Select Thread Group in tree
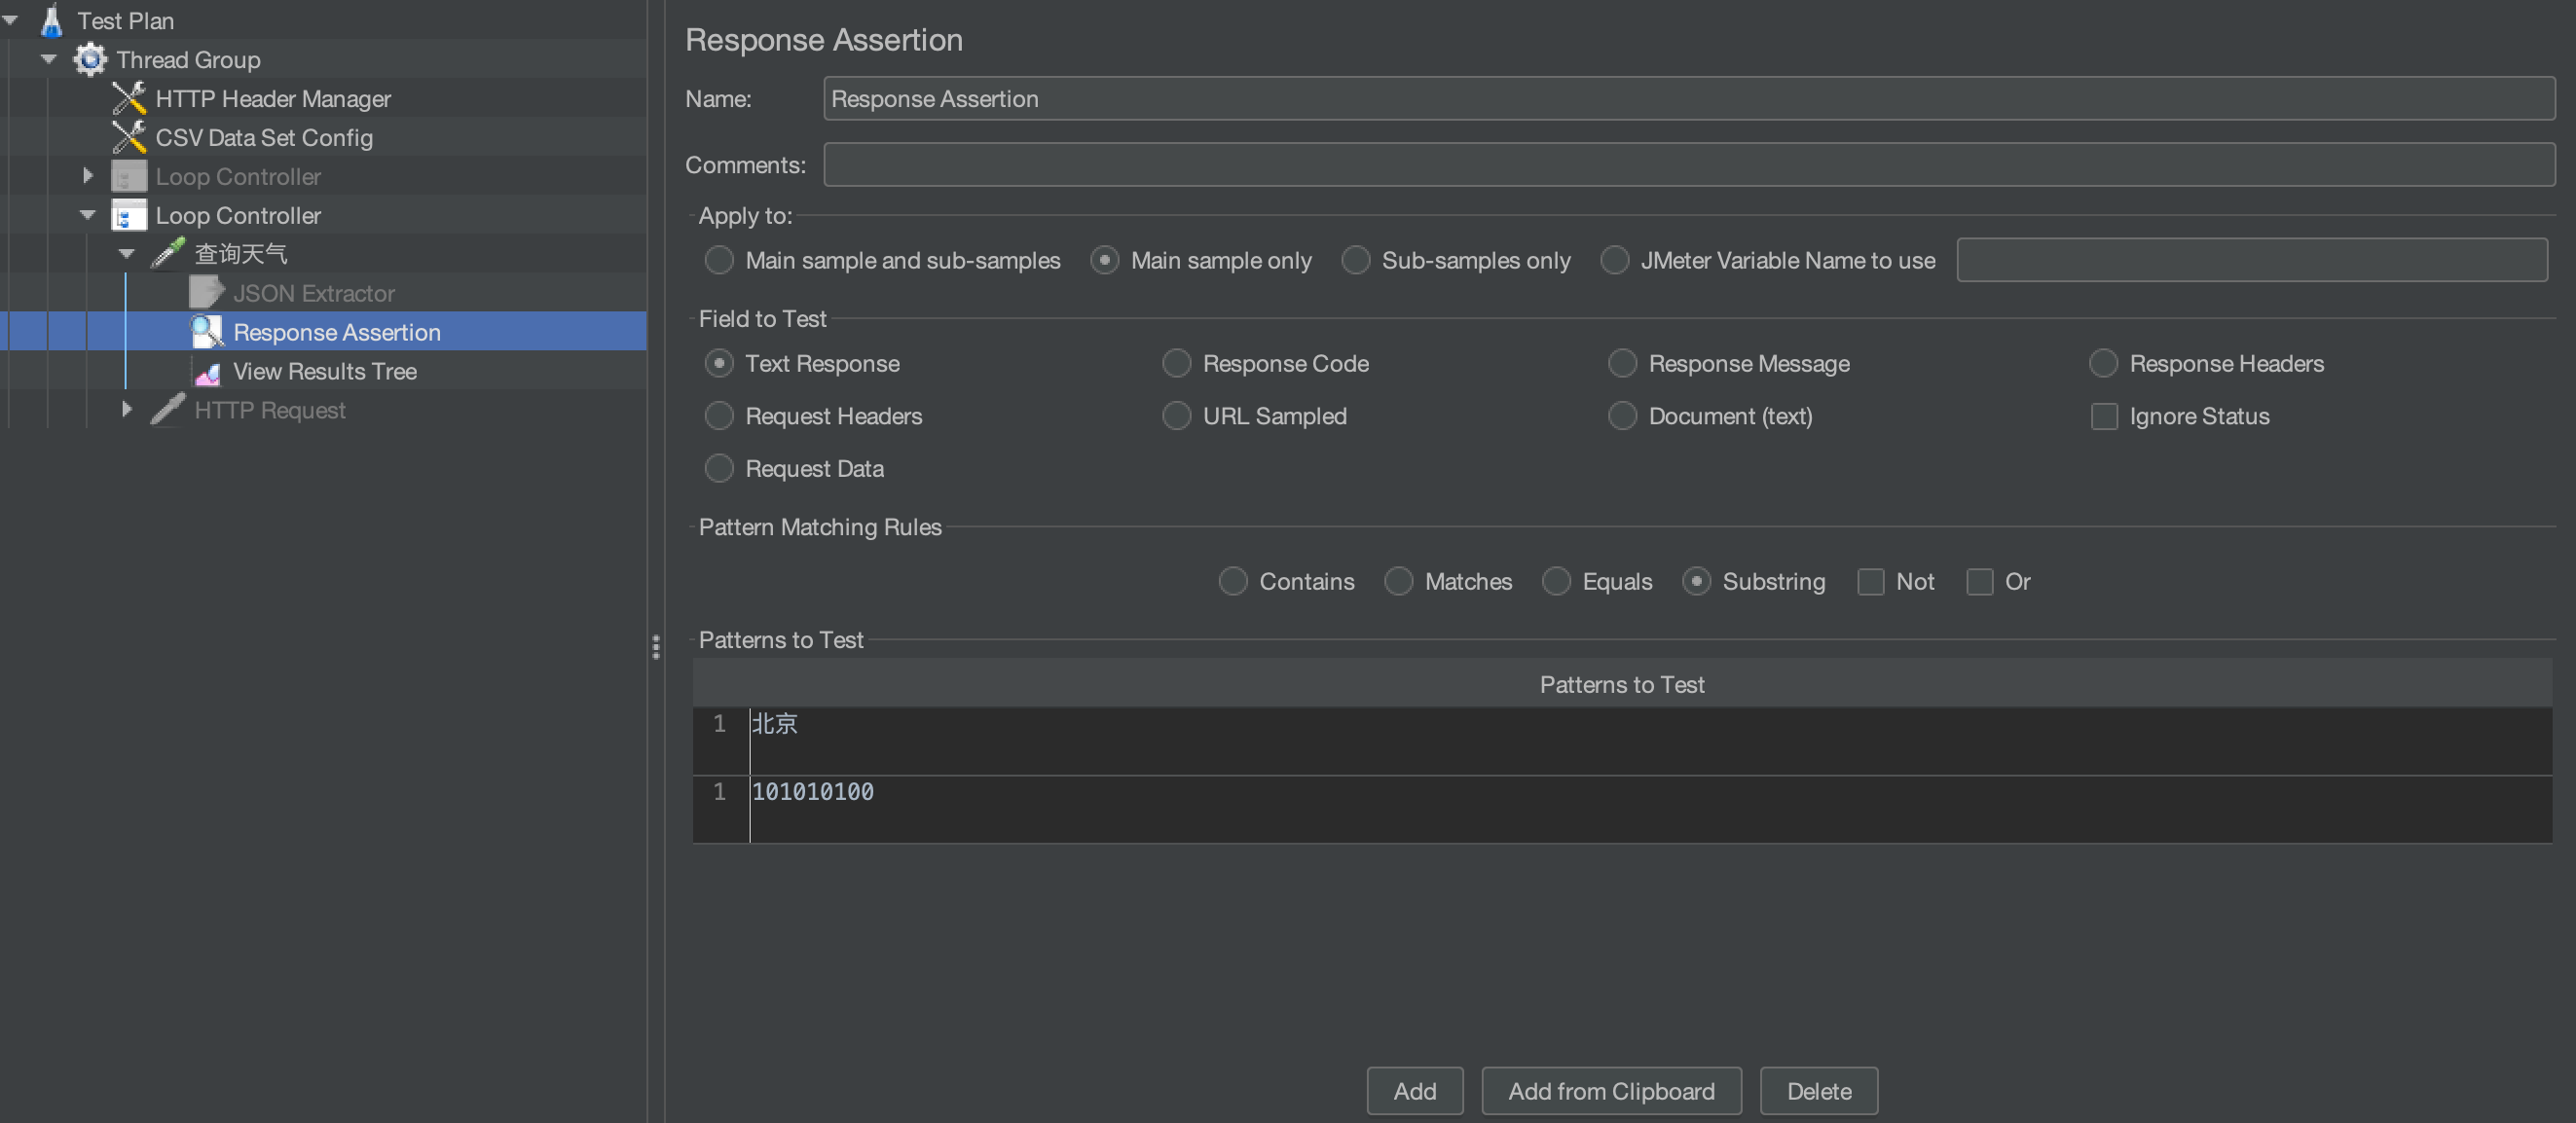This screenshot has height=1123, width=2576. point(188,59)
